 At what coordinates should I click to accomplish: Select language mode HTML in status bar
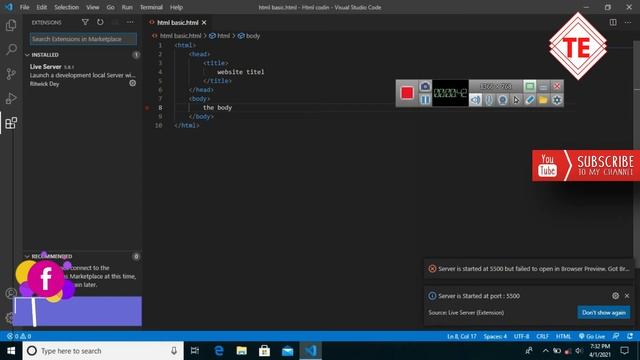pos(563,336)
